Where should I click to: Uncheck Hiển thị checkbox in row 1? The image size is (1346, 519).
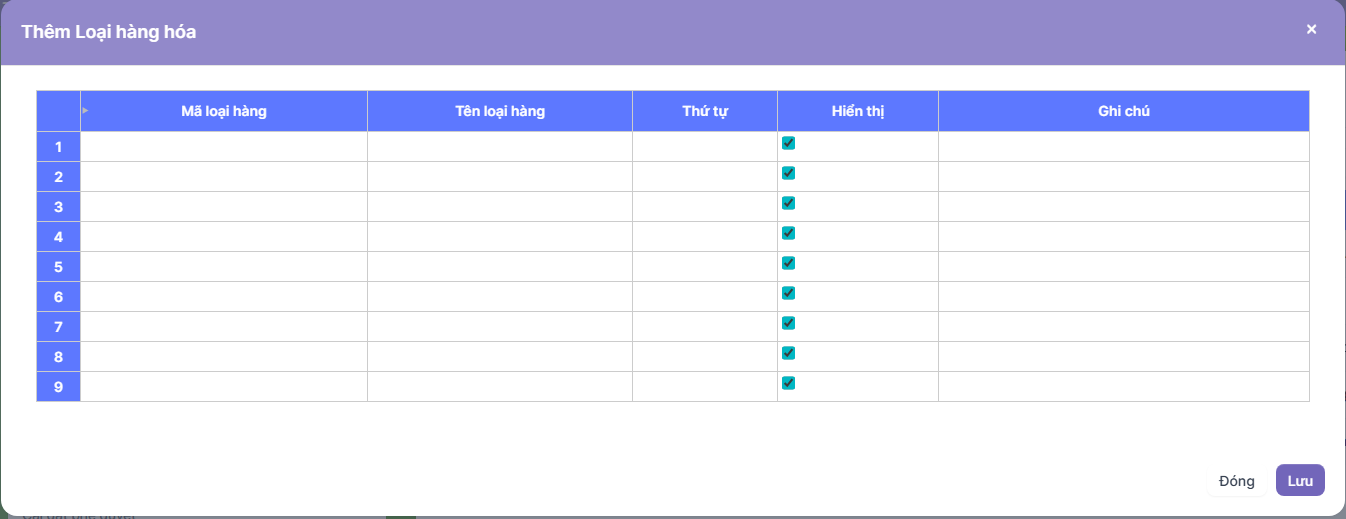click(788, 143)
